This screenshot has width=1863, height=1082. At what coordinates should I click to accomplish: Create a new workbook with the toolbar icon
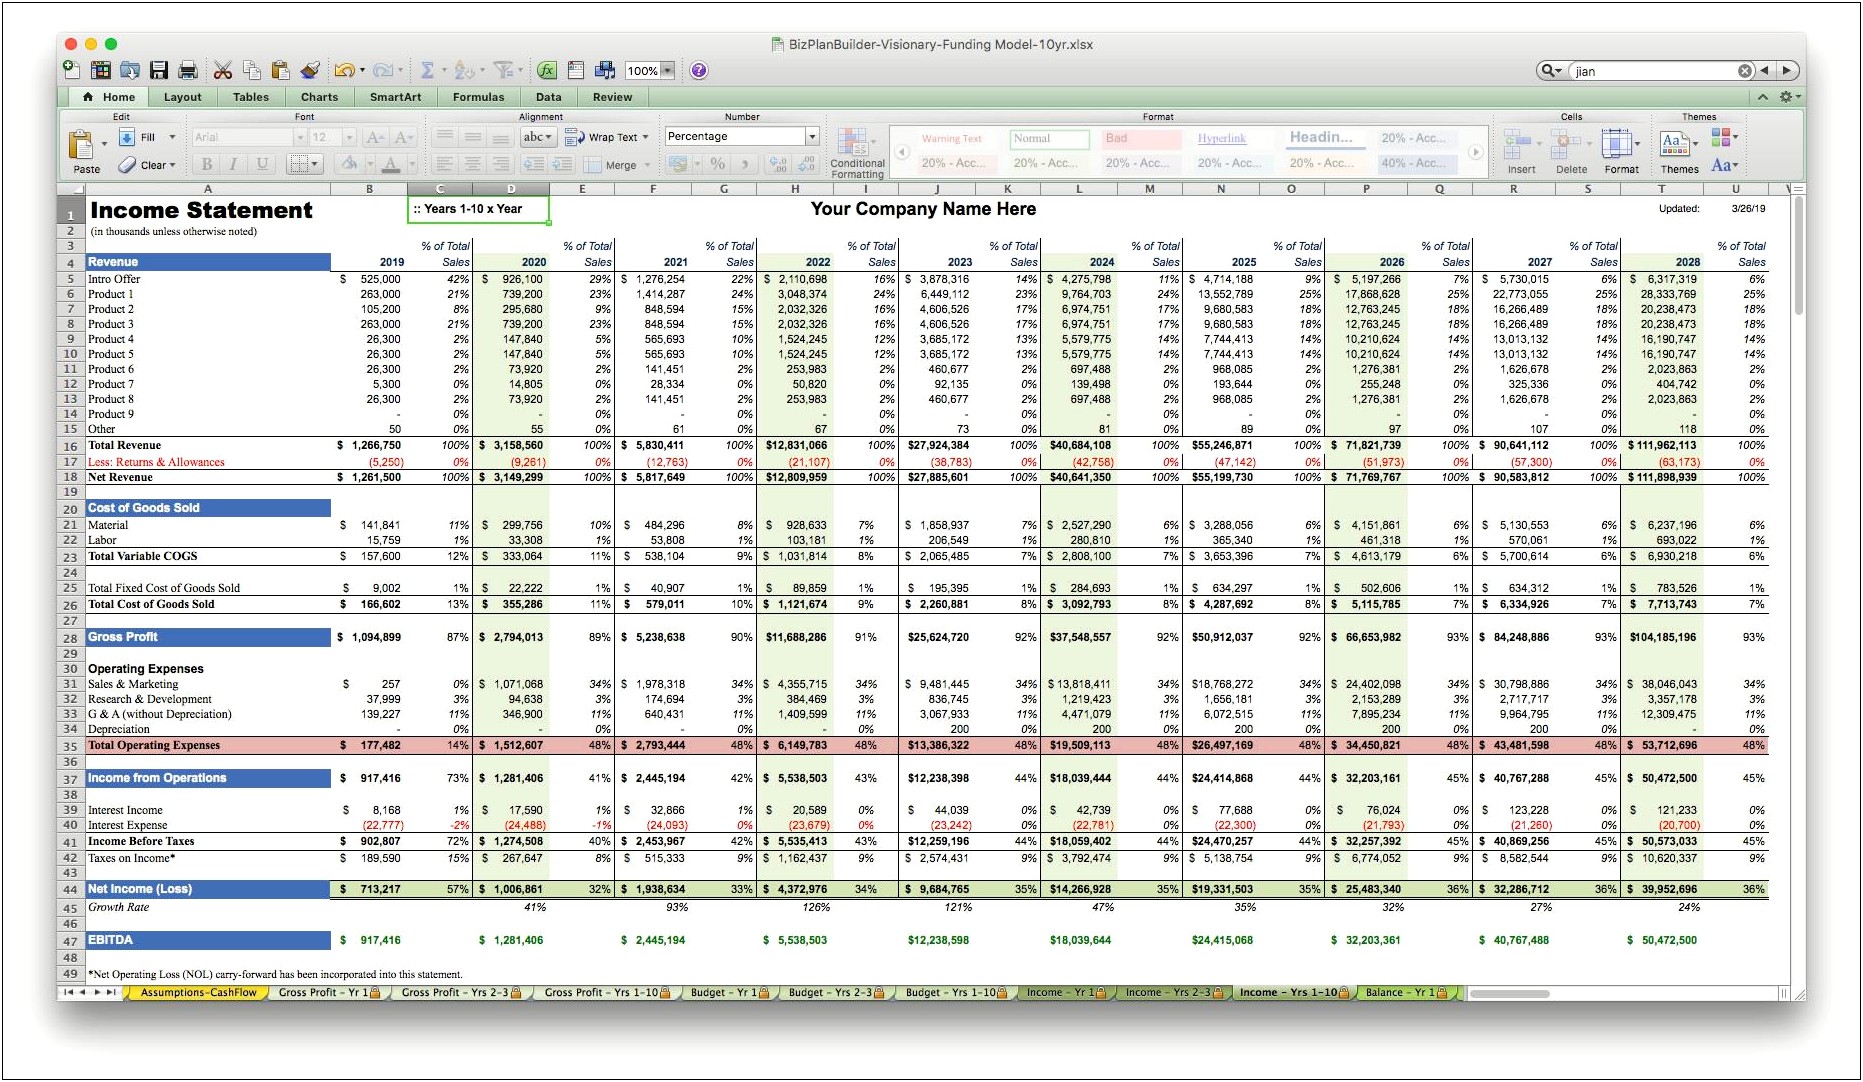tap(71, 70)
